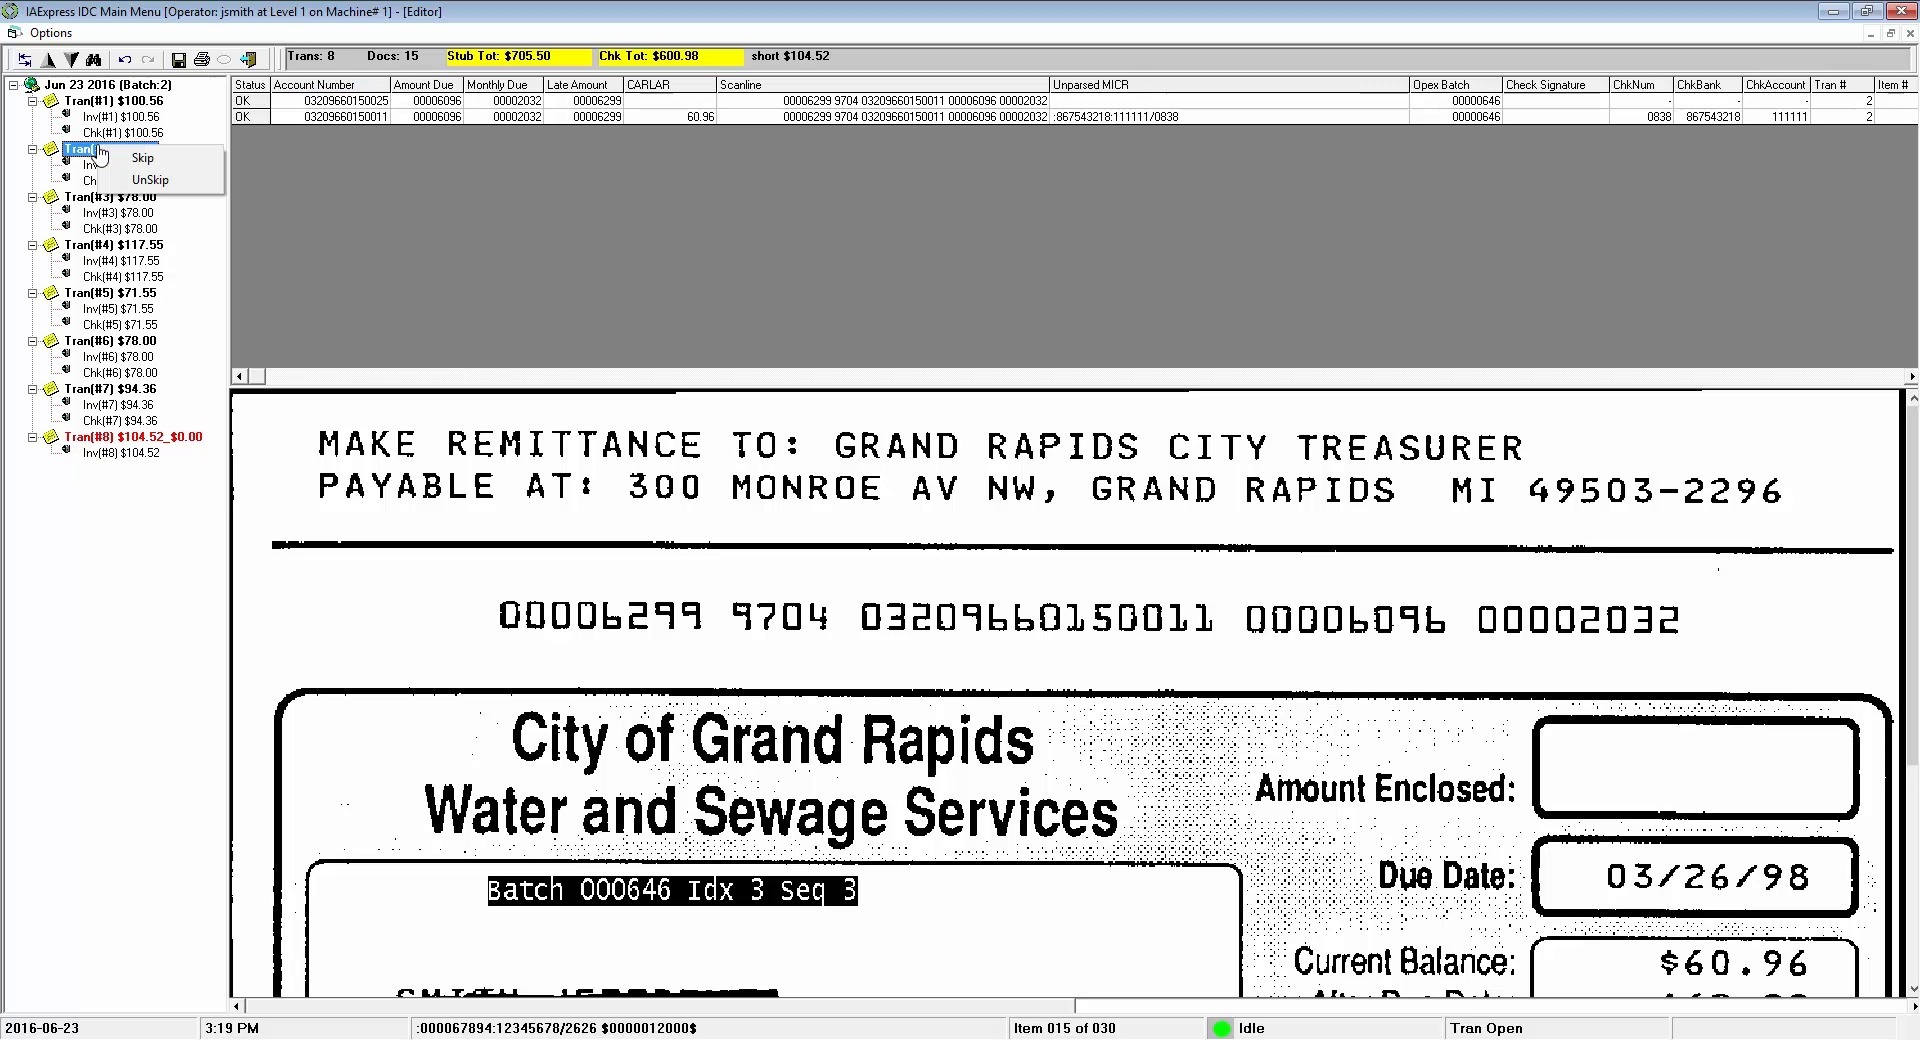Collapse the Tran(#1) $100.56 node

click(x=33, y=101)
